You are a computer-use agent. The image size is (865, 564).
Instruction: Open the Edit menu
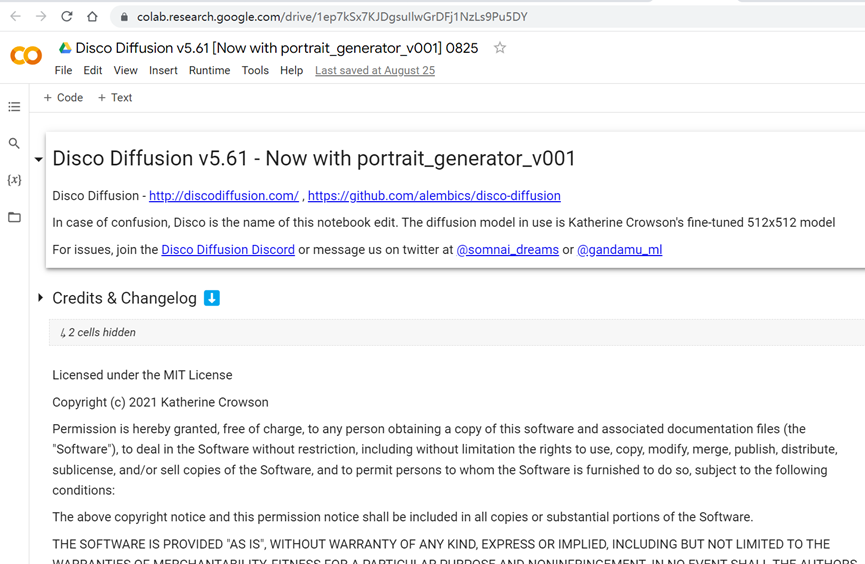coord(93,71)
